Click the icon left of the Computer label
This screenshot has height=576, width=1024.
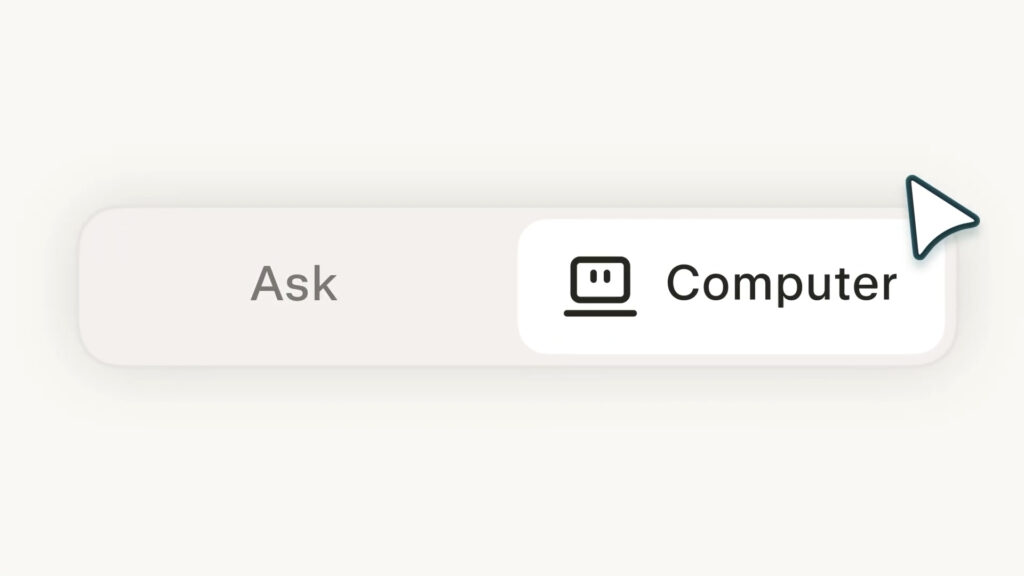click(600, 286)
